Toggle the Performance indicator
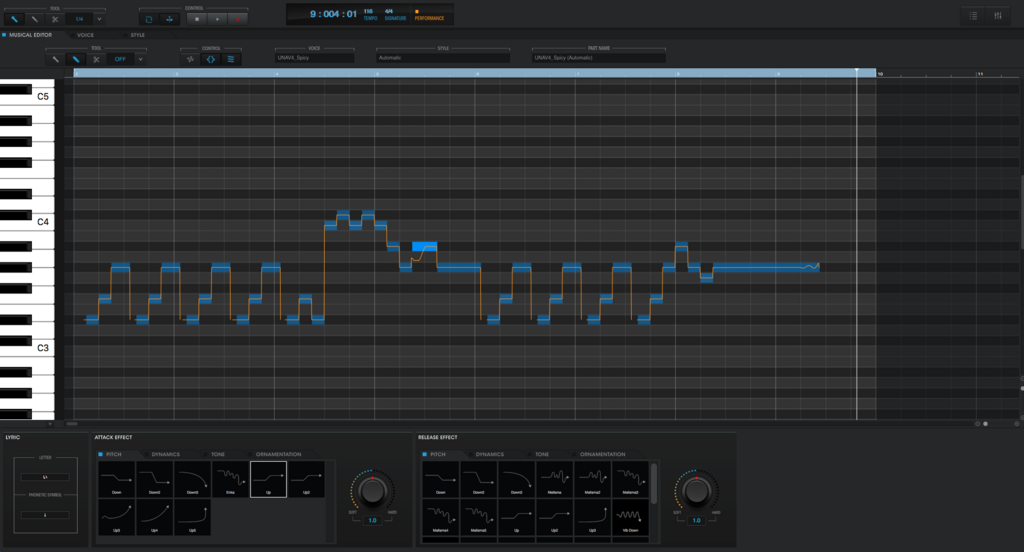 tap(429, 15)
